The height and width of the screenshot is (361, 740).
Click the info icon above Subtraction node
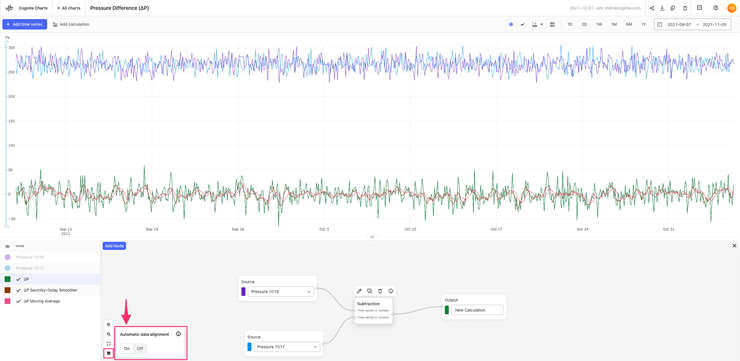[391, 291]
